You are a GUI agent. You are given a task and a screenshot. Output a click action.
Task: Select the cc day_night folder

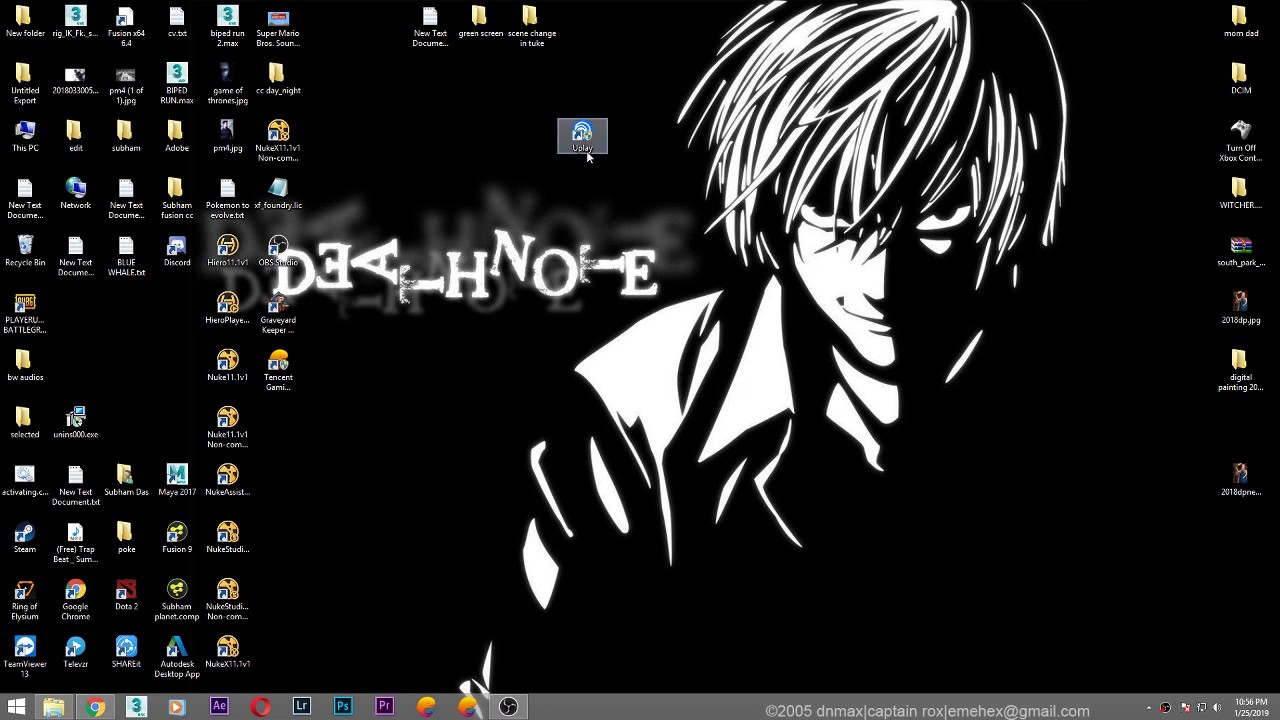278,79
